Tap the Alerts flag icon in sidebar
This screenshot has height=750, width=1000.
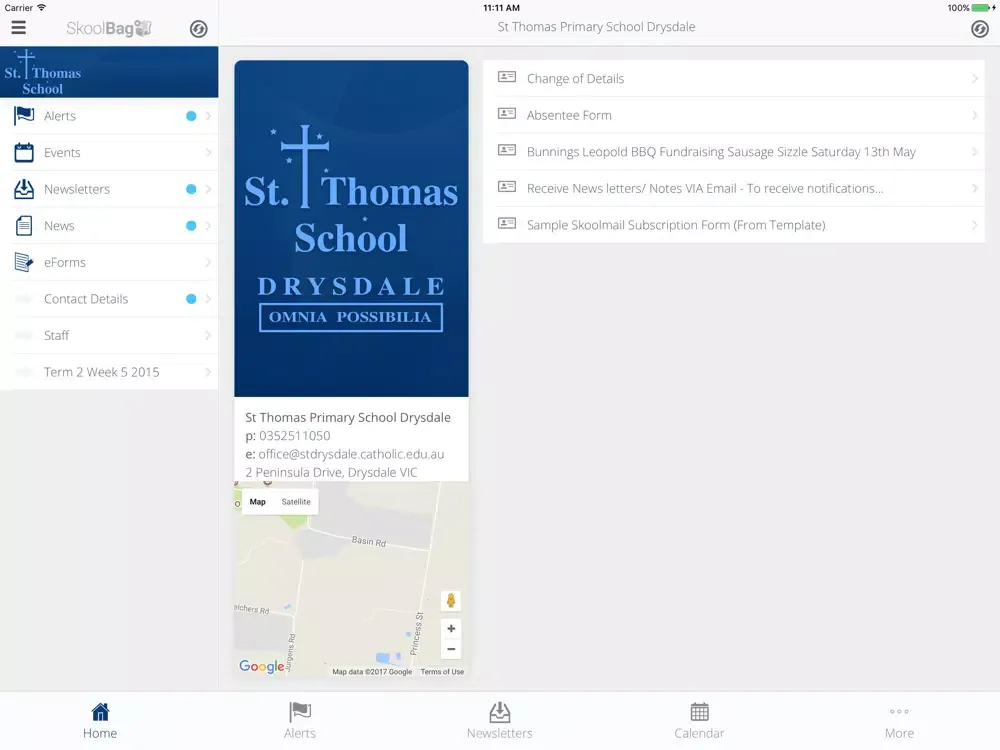[24, 115]
